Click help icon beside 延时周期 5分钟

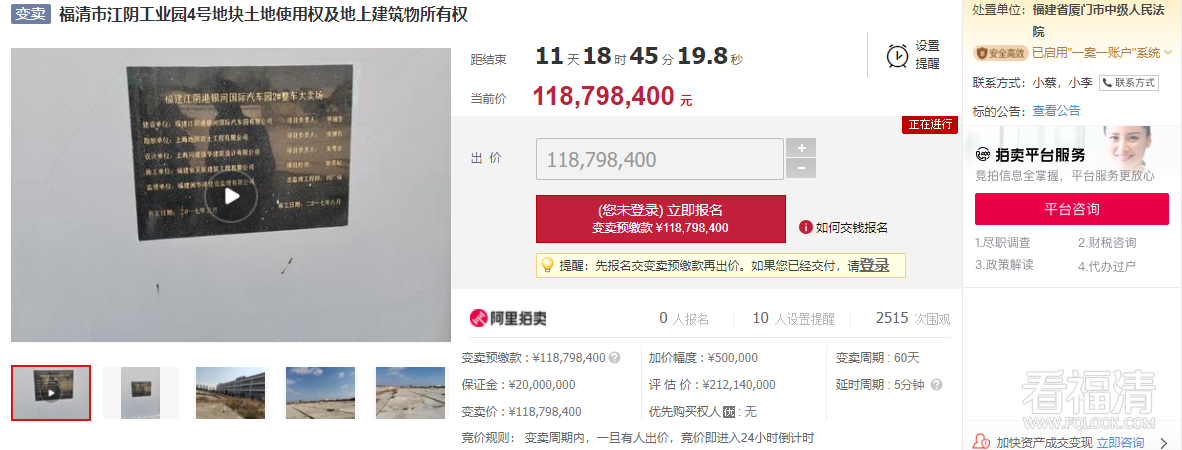935,384
